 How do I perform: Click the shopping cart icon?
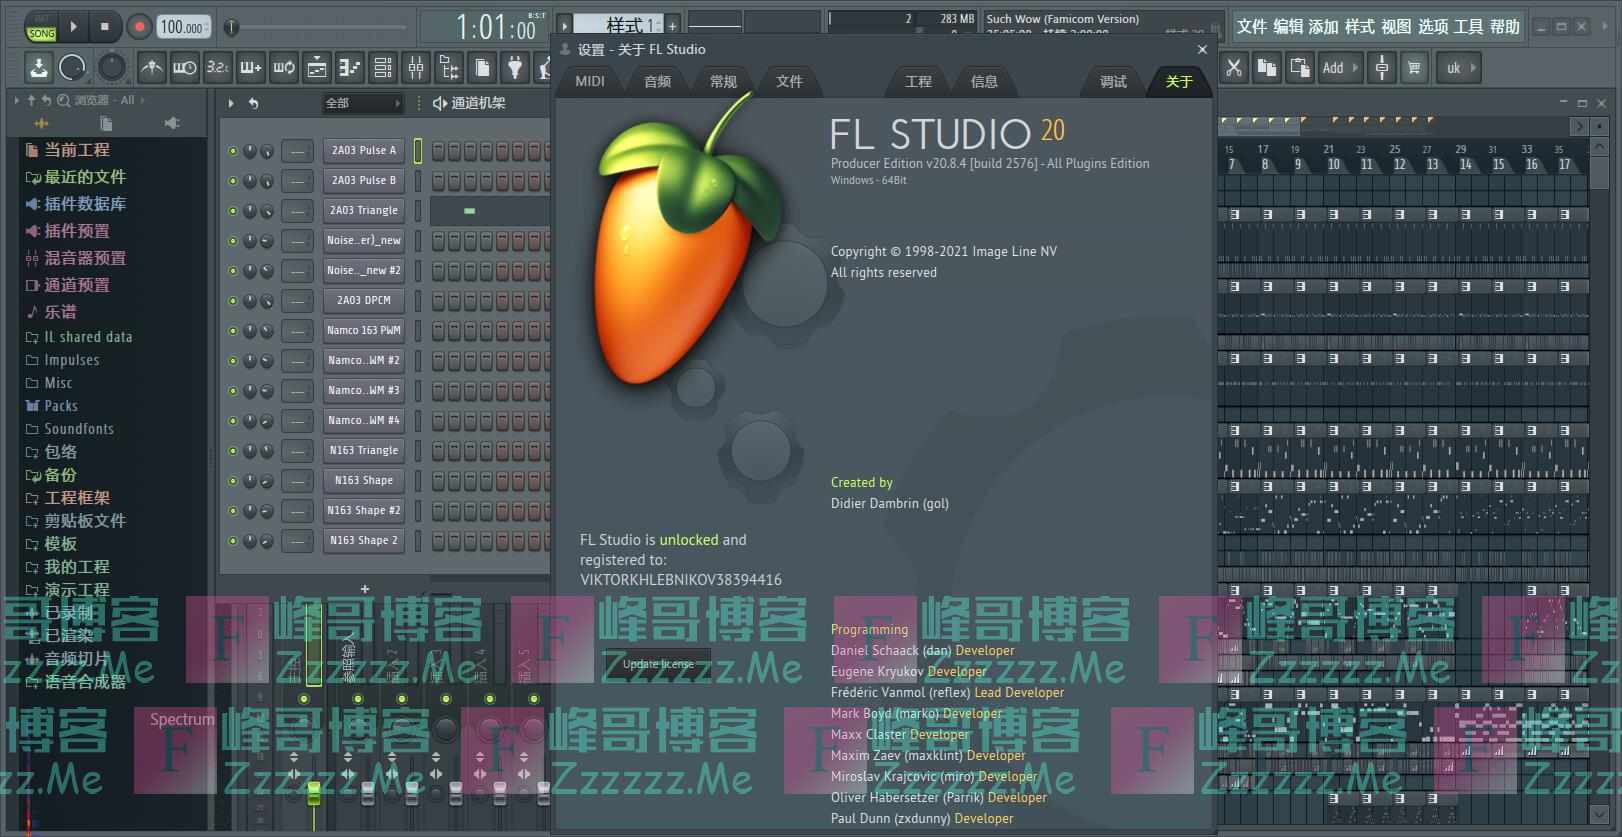[1413, 68]
